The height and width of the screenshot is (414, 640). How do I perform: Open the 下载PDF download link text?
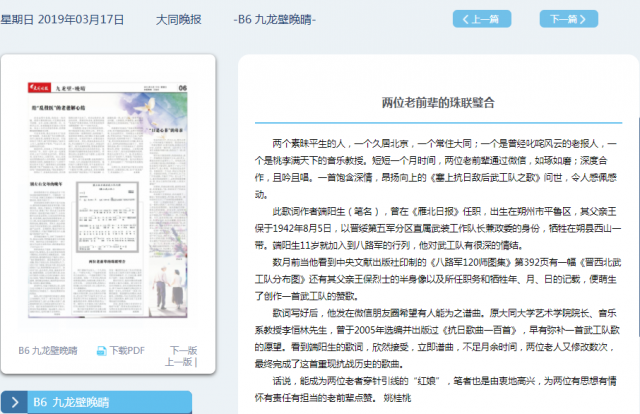[127, 351]
